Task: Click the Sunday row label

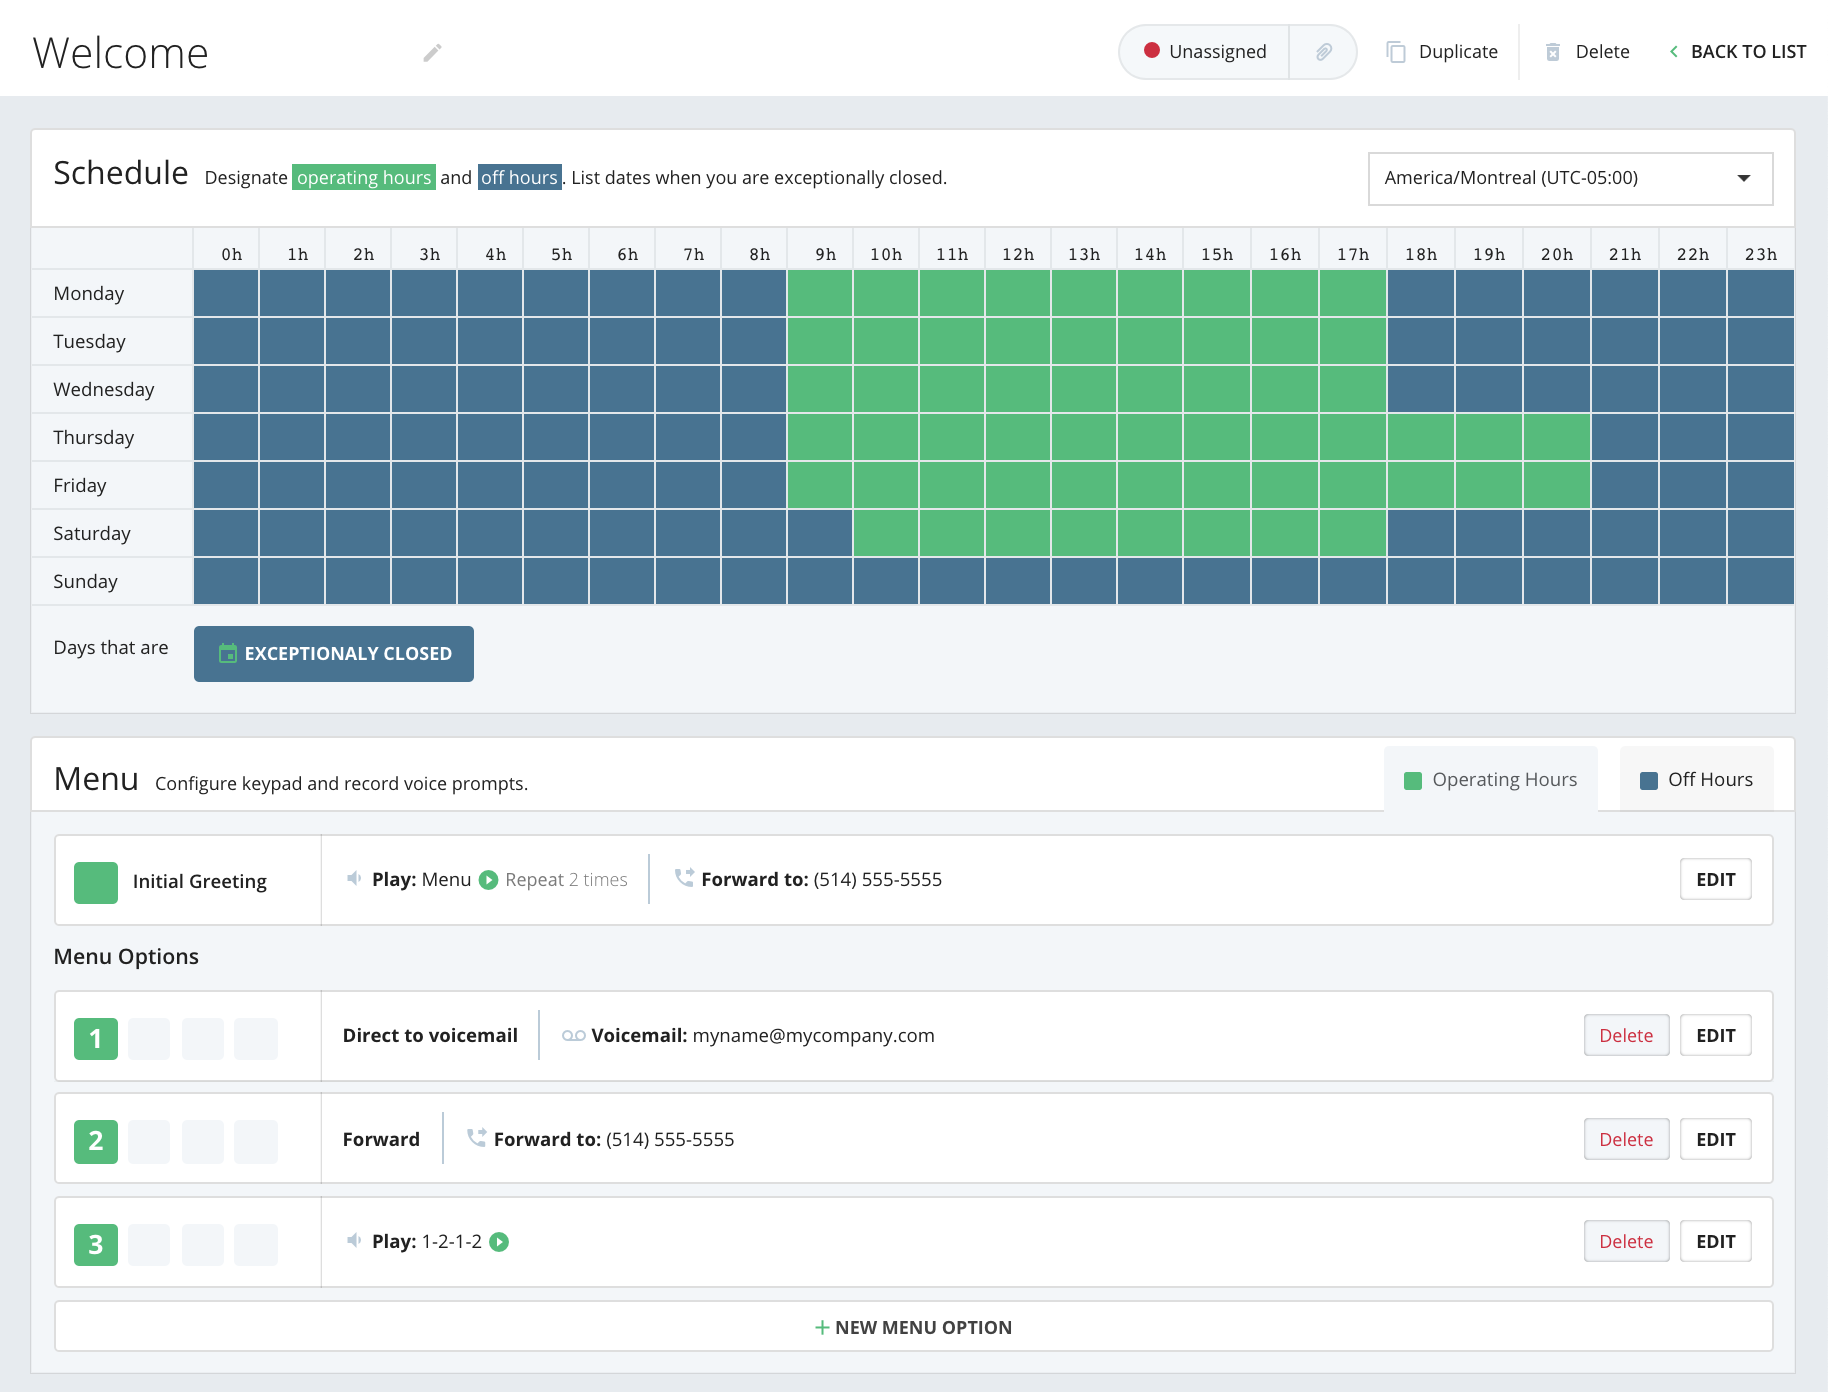Action: tap(86, 581)
